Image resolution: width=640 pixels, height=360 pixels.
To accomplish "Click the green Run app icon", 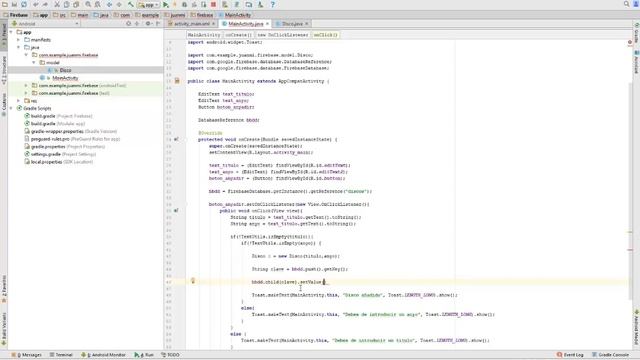I will click(166, 4).
